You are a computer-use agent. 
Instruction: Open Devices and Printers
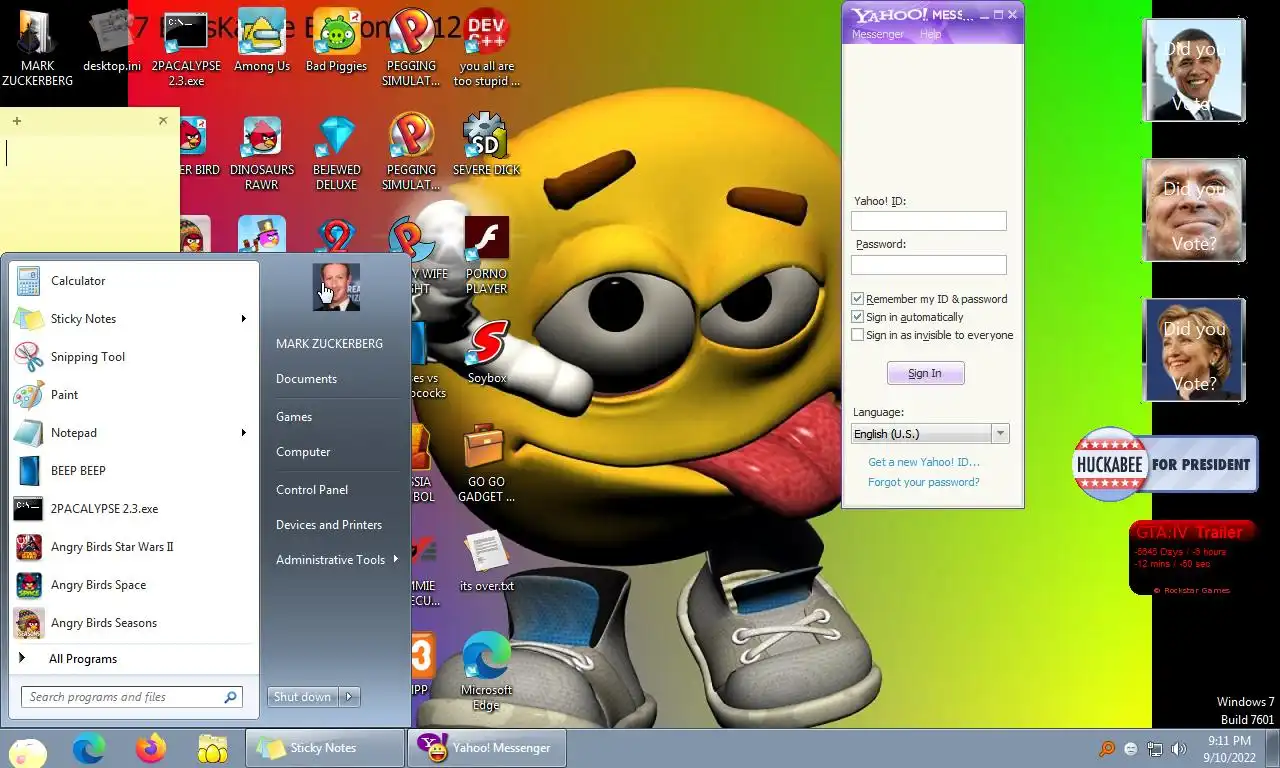pos(329,525)
